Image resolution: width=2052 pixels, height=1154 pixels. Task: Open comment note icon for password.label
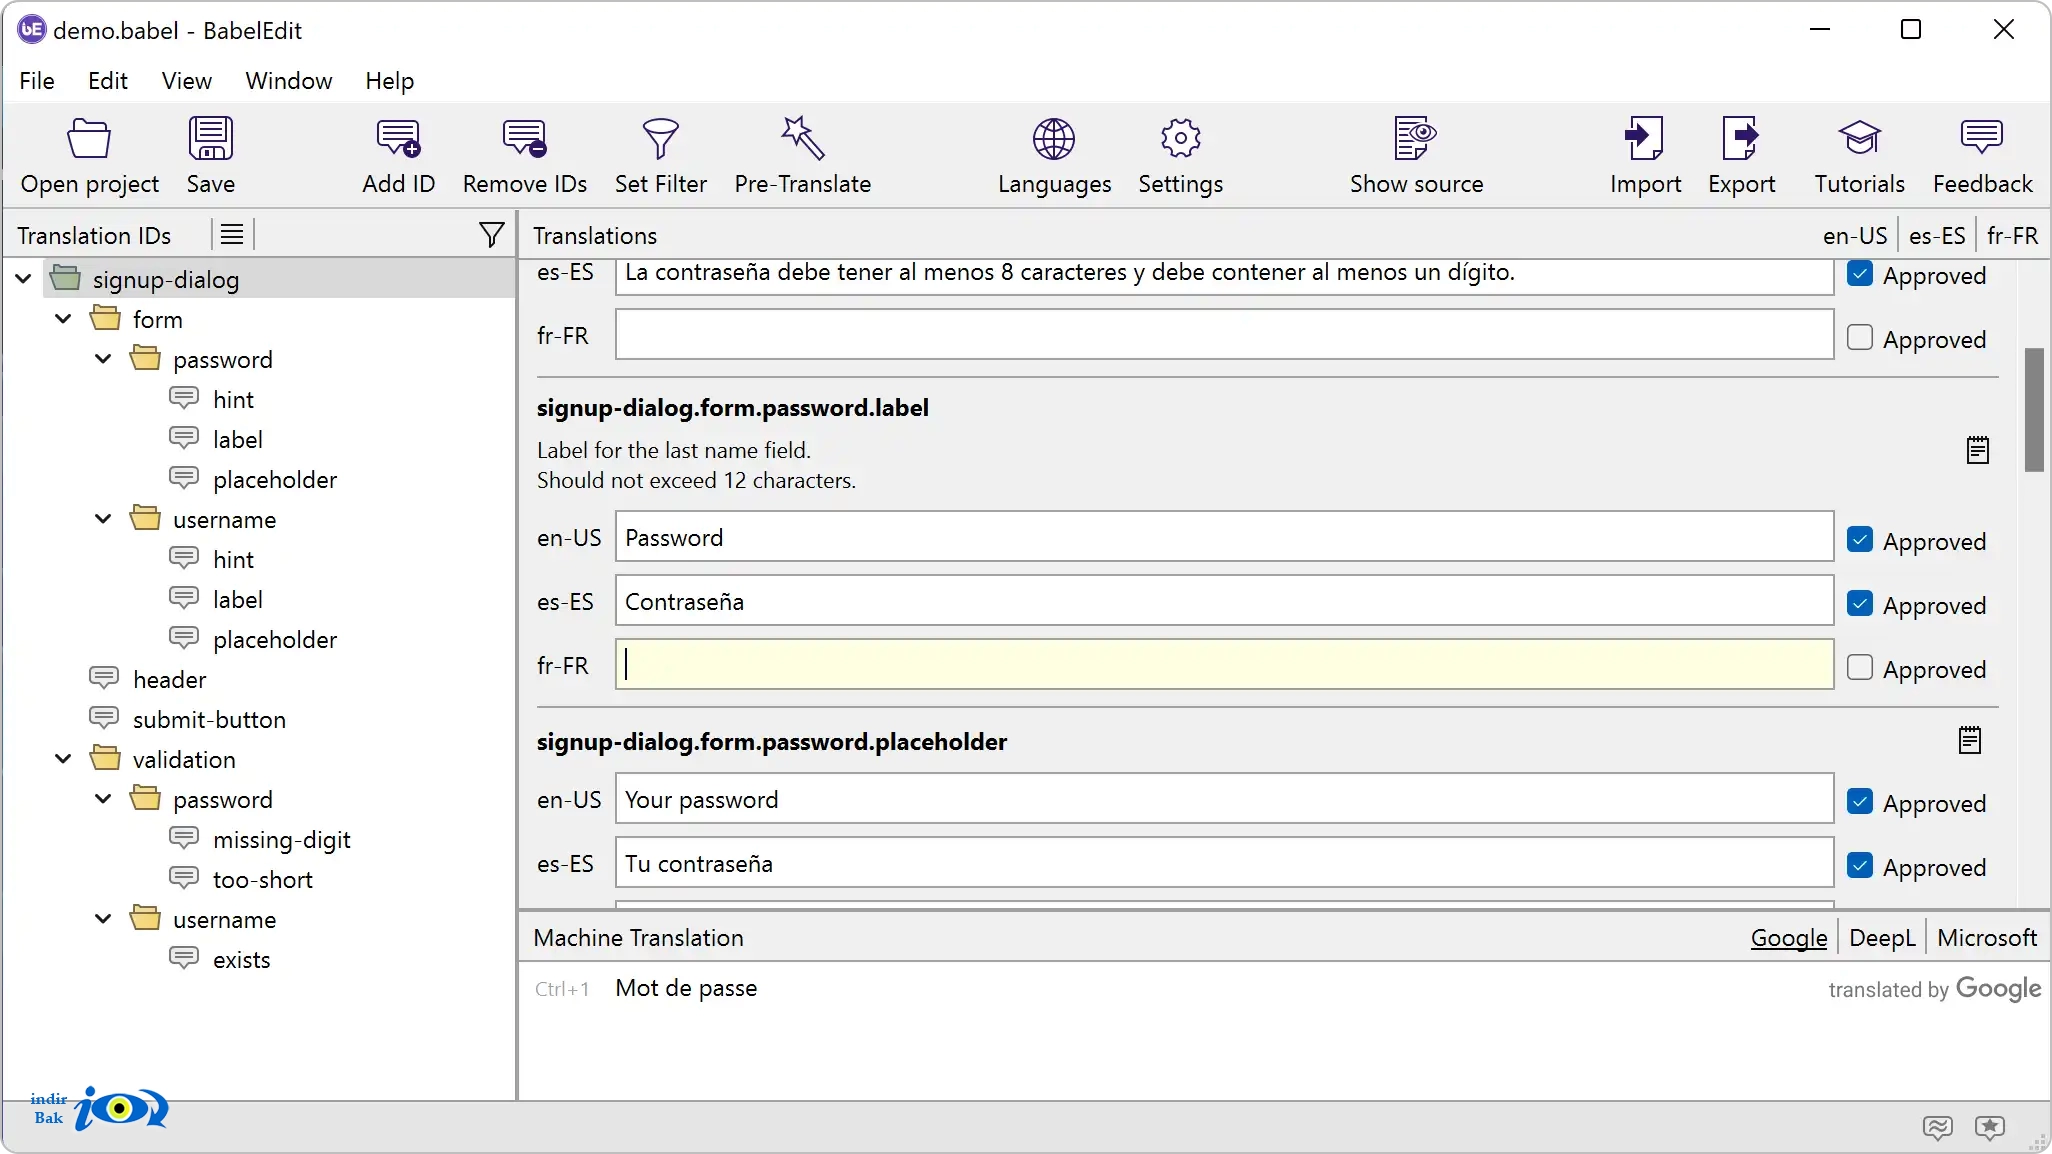pos(1977,450)
